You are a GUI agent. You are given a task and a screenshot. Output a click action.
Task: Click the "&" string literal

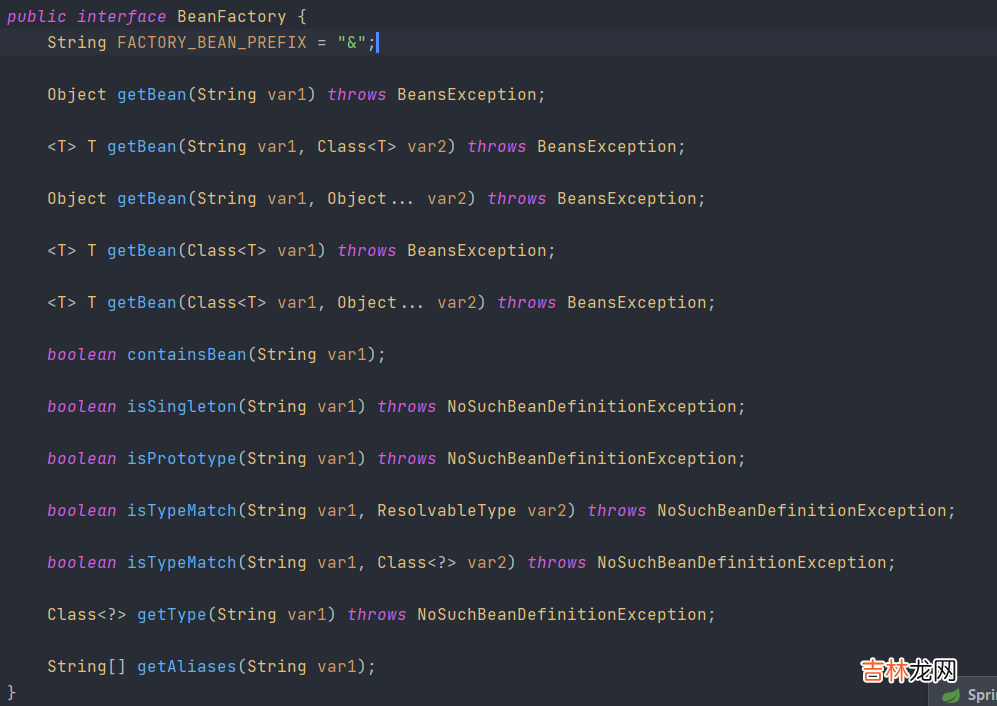click(x=351, y=42)
